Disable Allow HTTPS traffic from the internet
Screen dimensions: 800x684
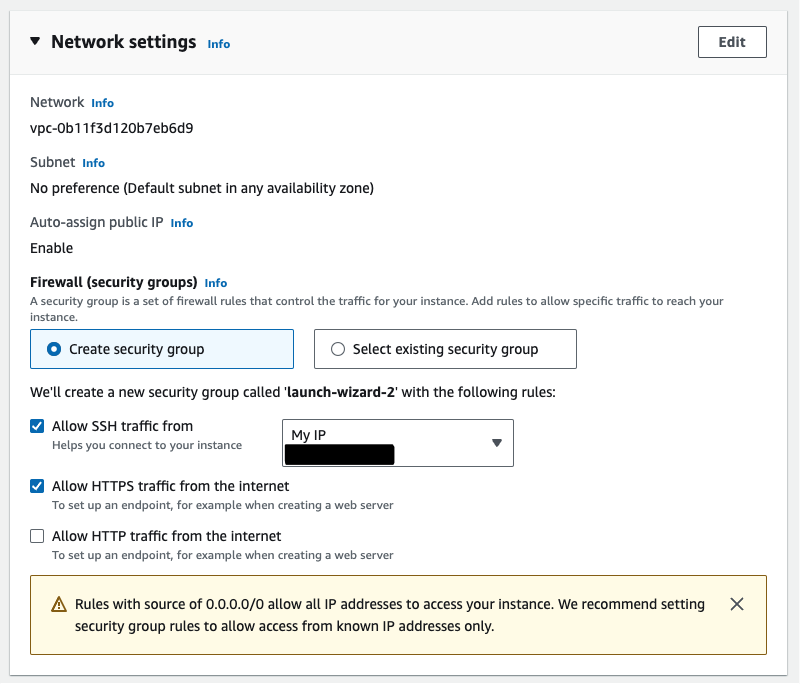coord(37,486)
